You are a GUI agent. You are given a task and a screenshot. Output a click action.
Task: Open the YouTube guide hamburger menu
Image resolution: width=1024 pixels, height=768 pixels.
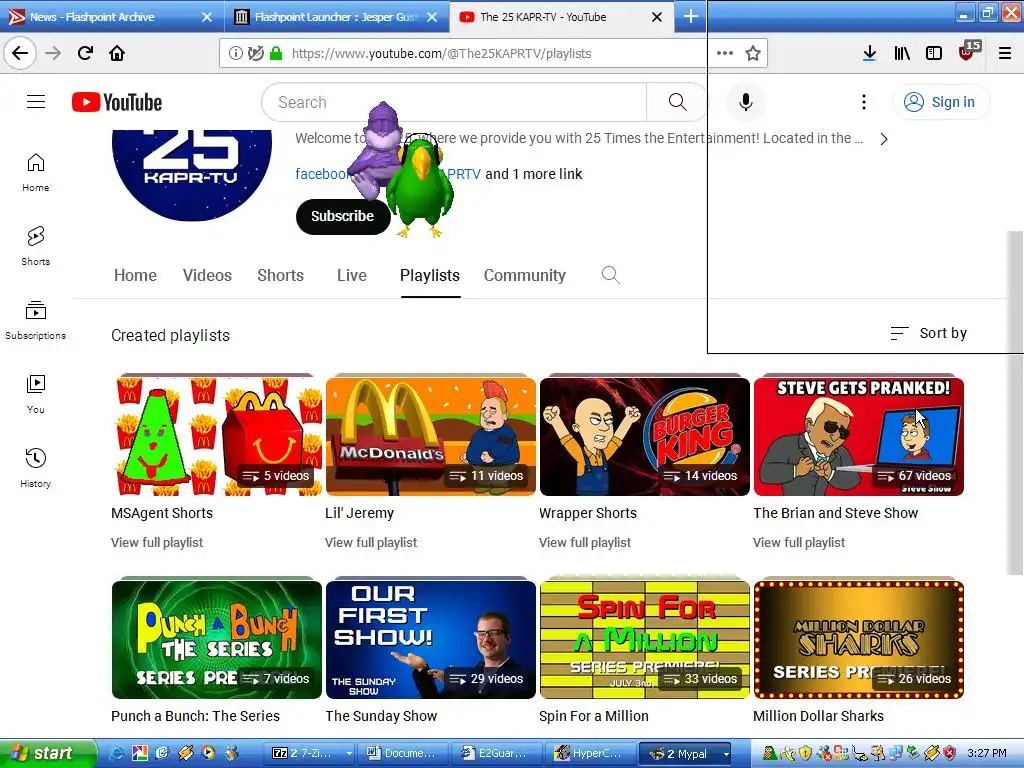tap(36, 102)
